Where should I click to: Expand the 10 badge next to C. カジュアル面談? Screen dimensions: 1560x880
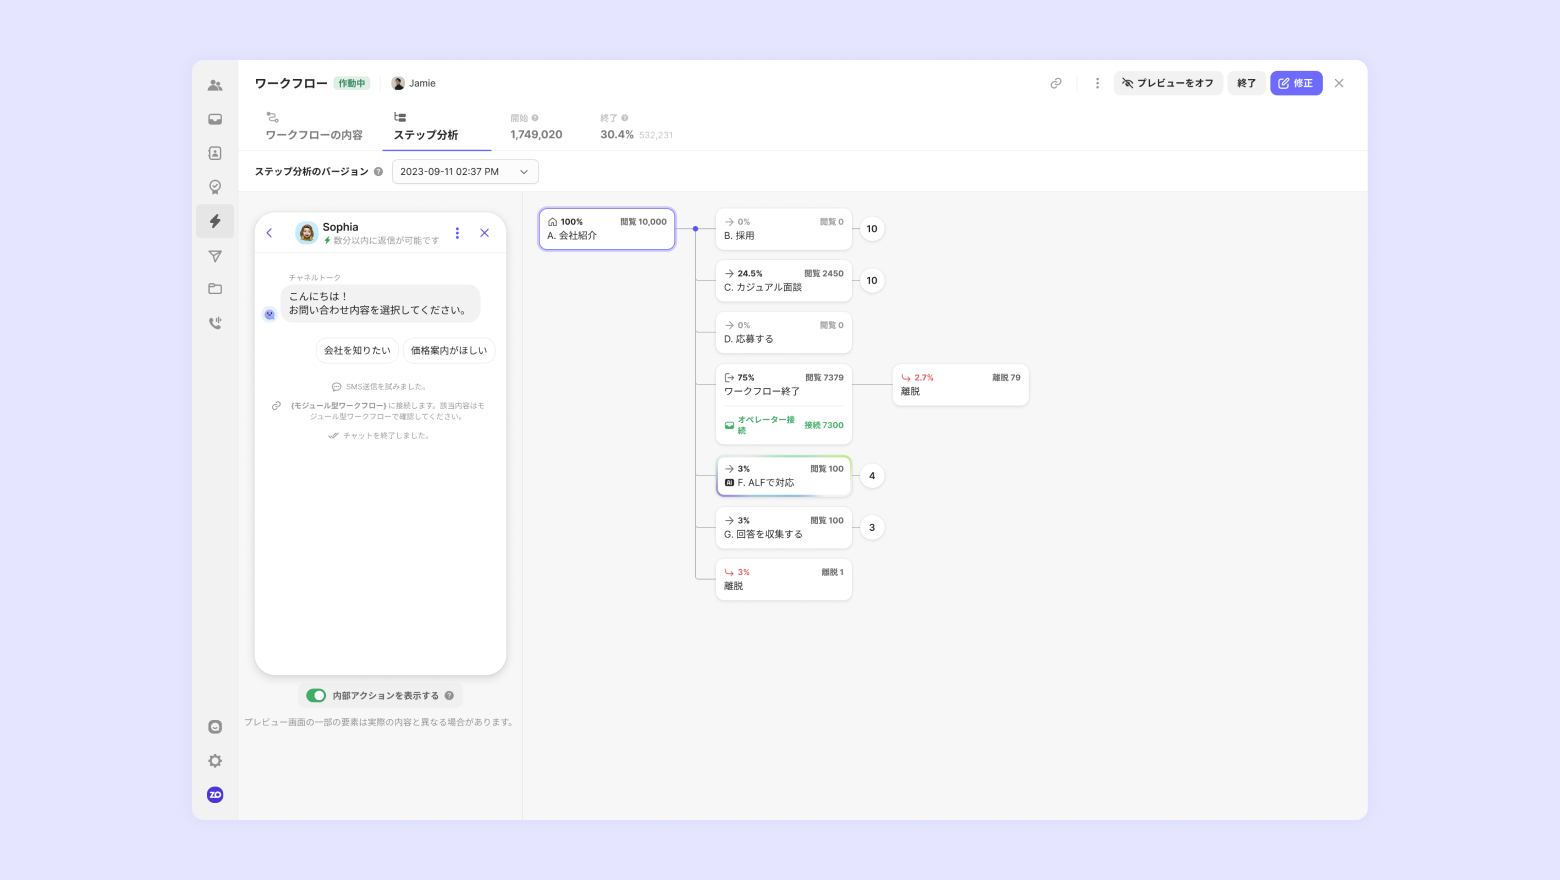[x=872, y=281]
